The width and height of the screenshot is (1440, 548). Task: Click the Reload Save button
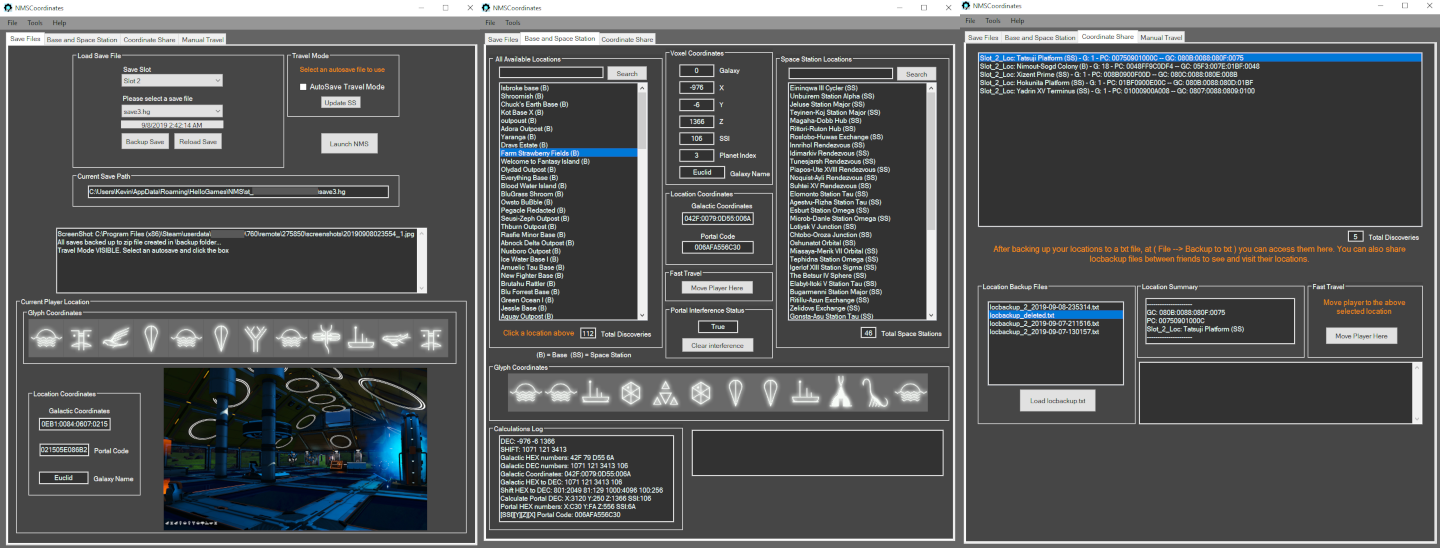pos(198,142)
